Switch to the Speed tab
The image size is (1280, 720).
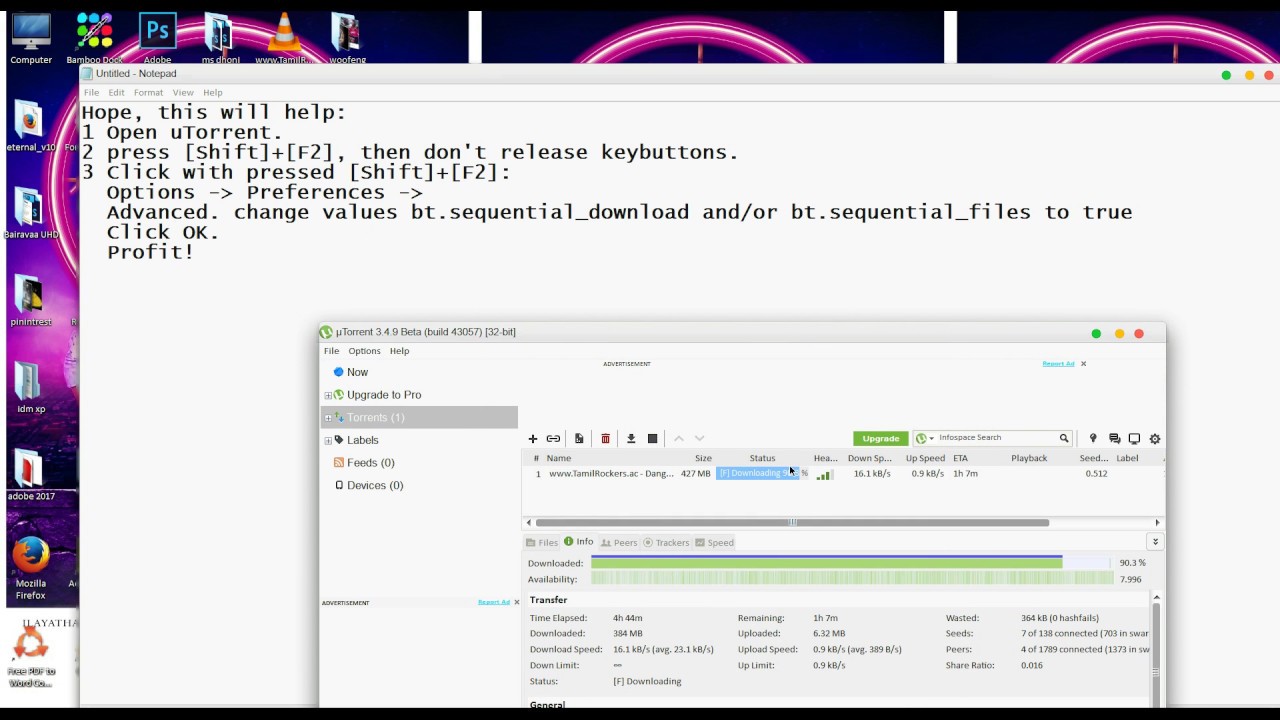coord(715,542)
